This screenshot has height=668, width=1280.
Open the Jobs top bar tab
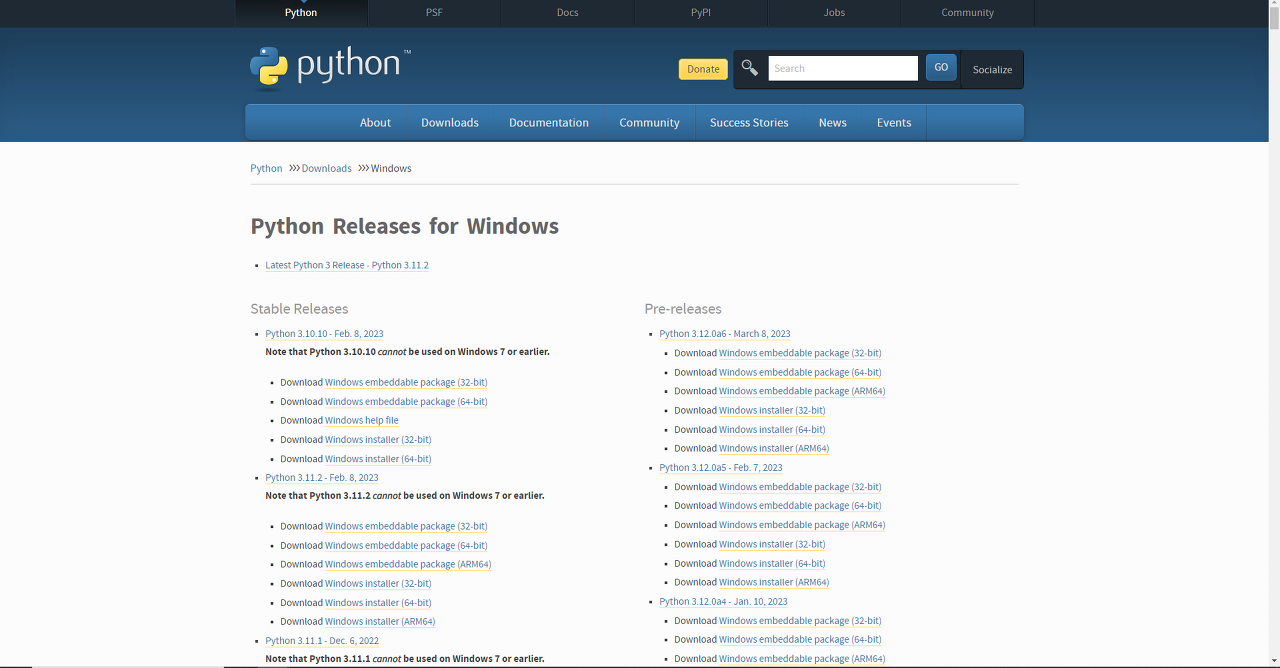coord(834,13)
